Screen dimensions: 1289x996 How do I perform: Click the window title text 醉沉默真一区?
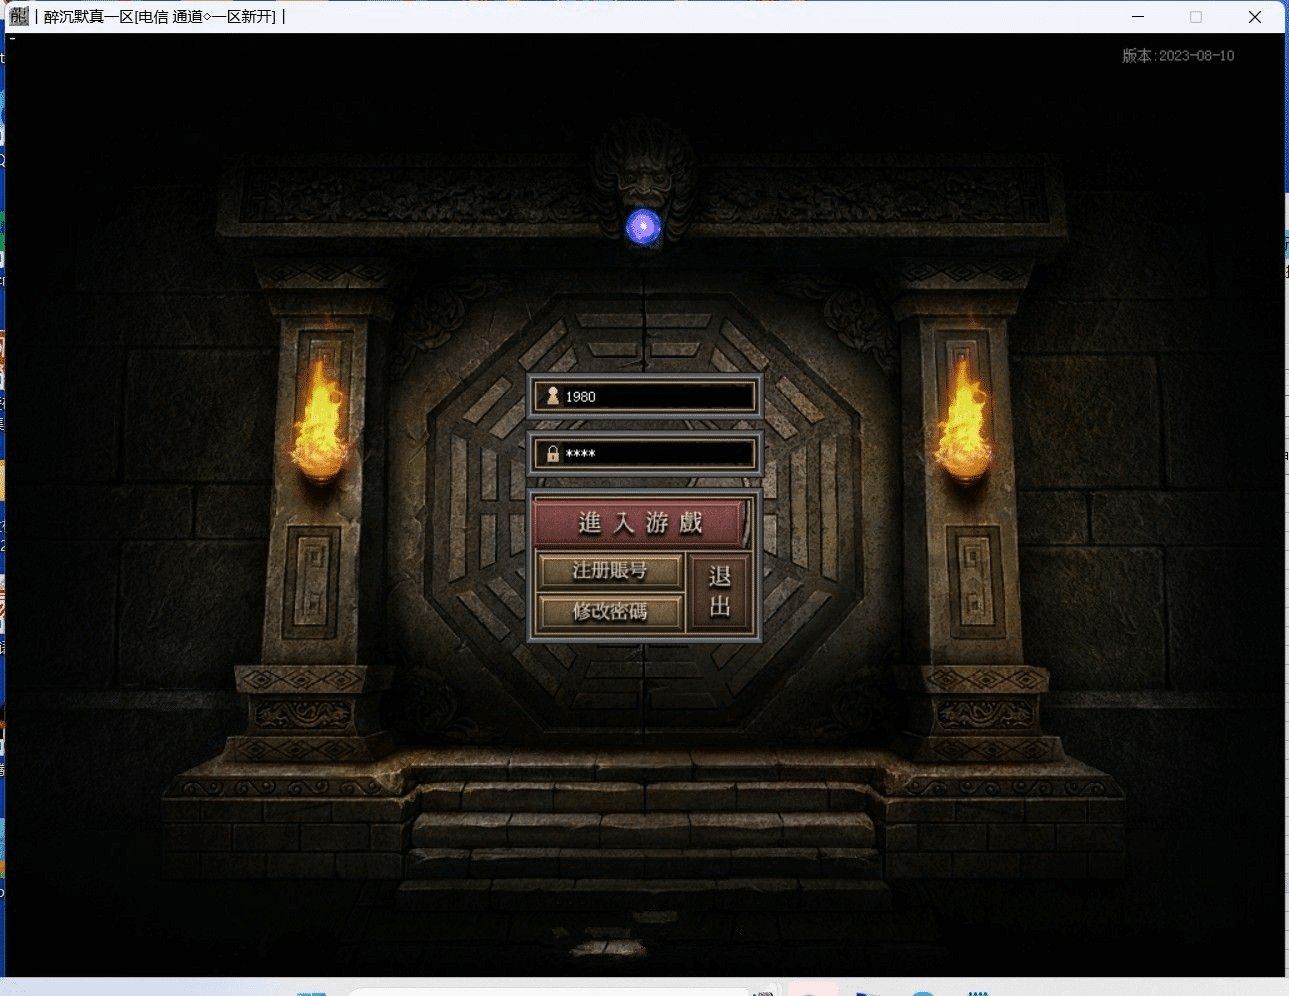(x=160, y=17)
